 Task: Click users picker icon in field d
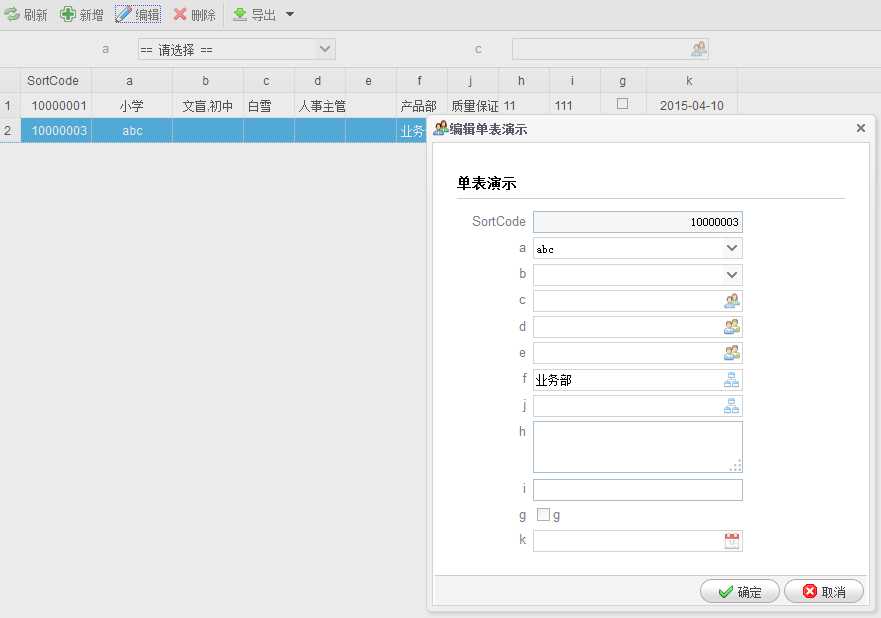pos(732,327)
